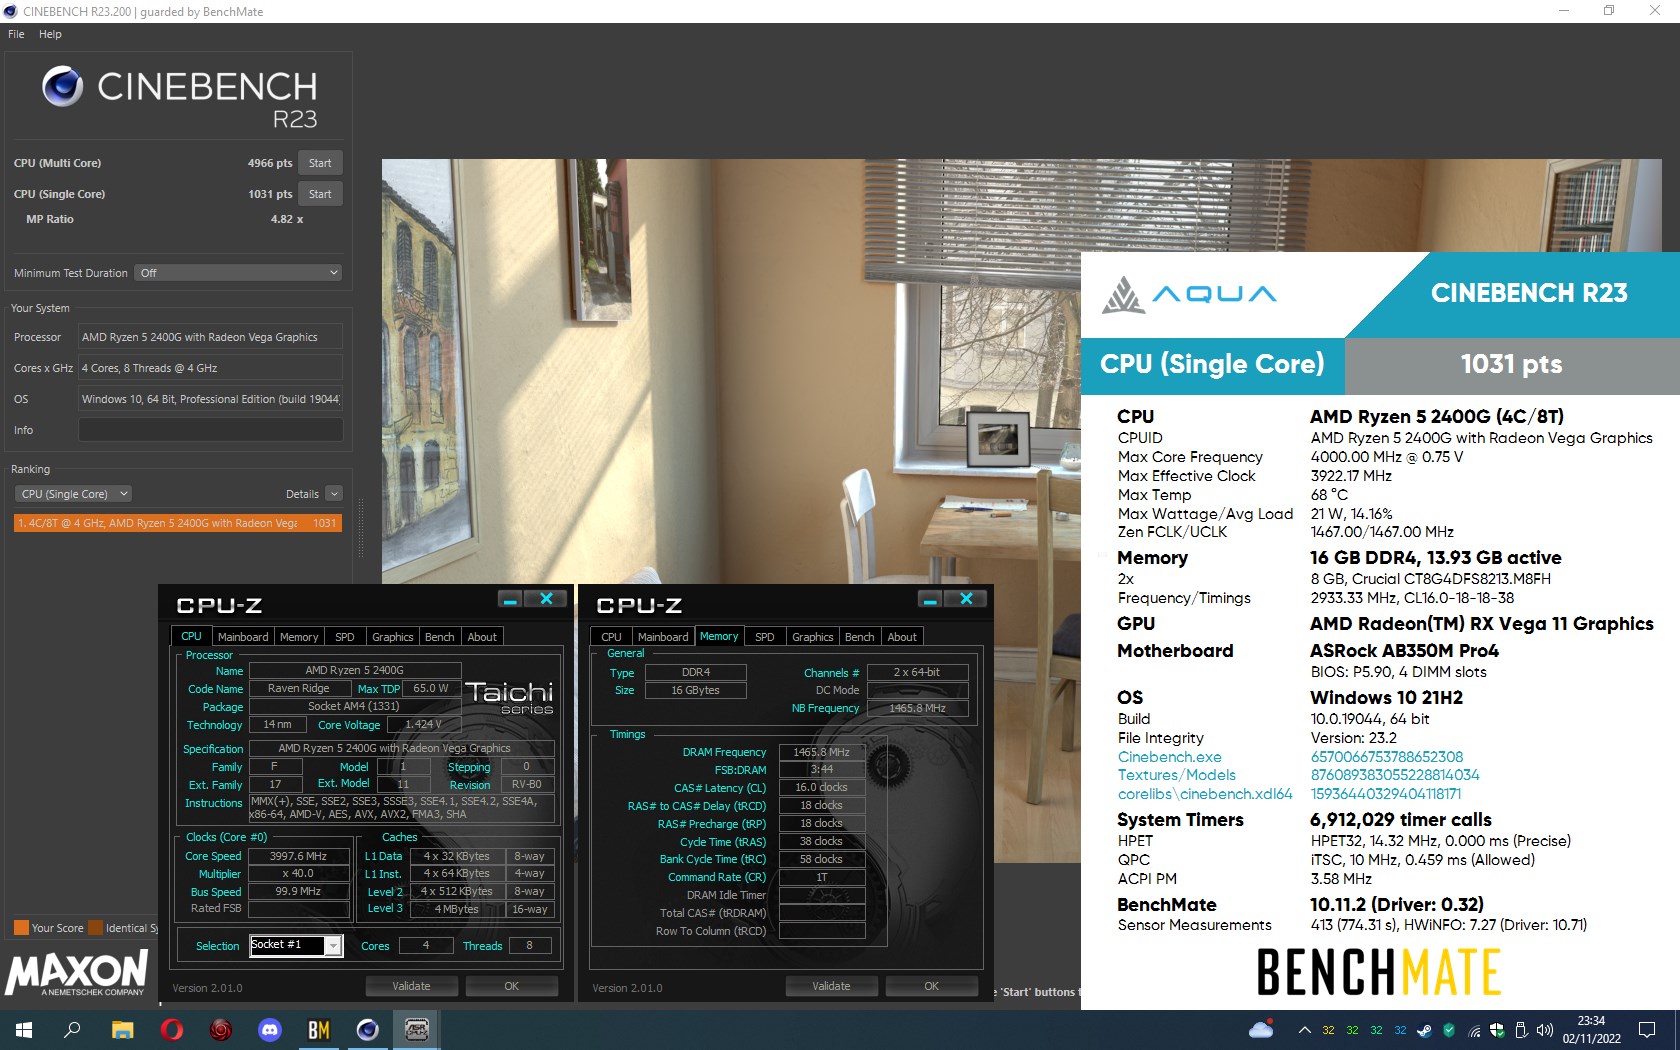This screenshot has width=1680, height=1050.
Task: Click the Processor name field
Action: (x=210, y=337)
